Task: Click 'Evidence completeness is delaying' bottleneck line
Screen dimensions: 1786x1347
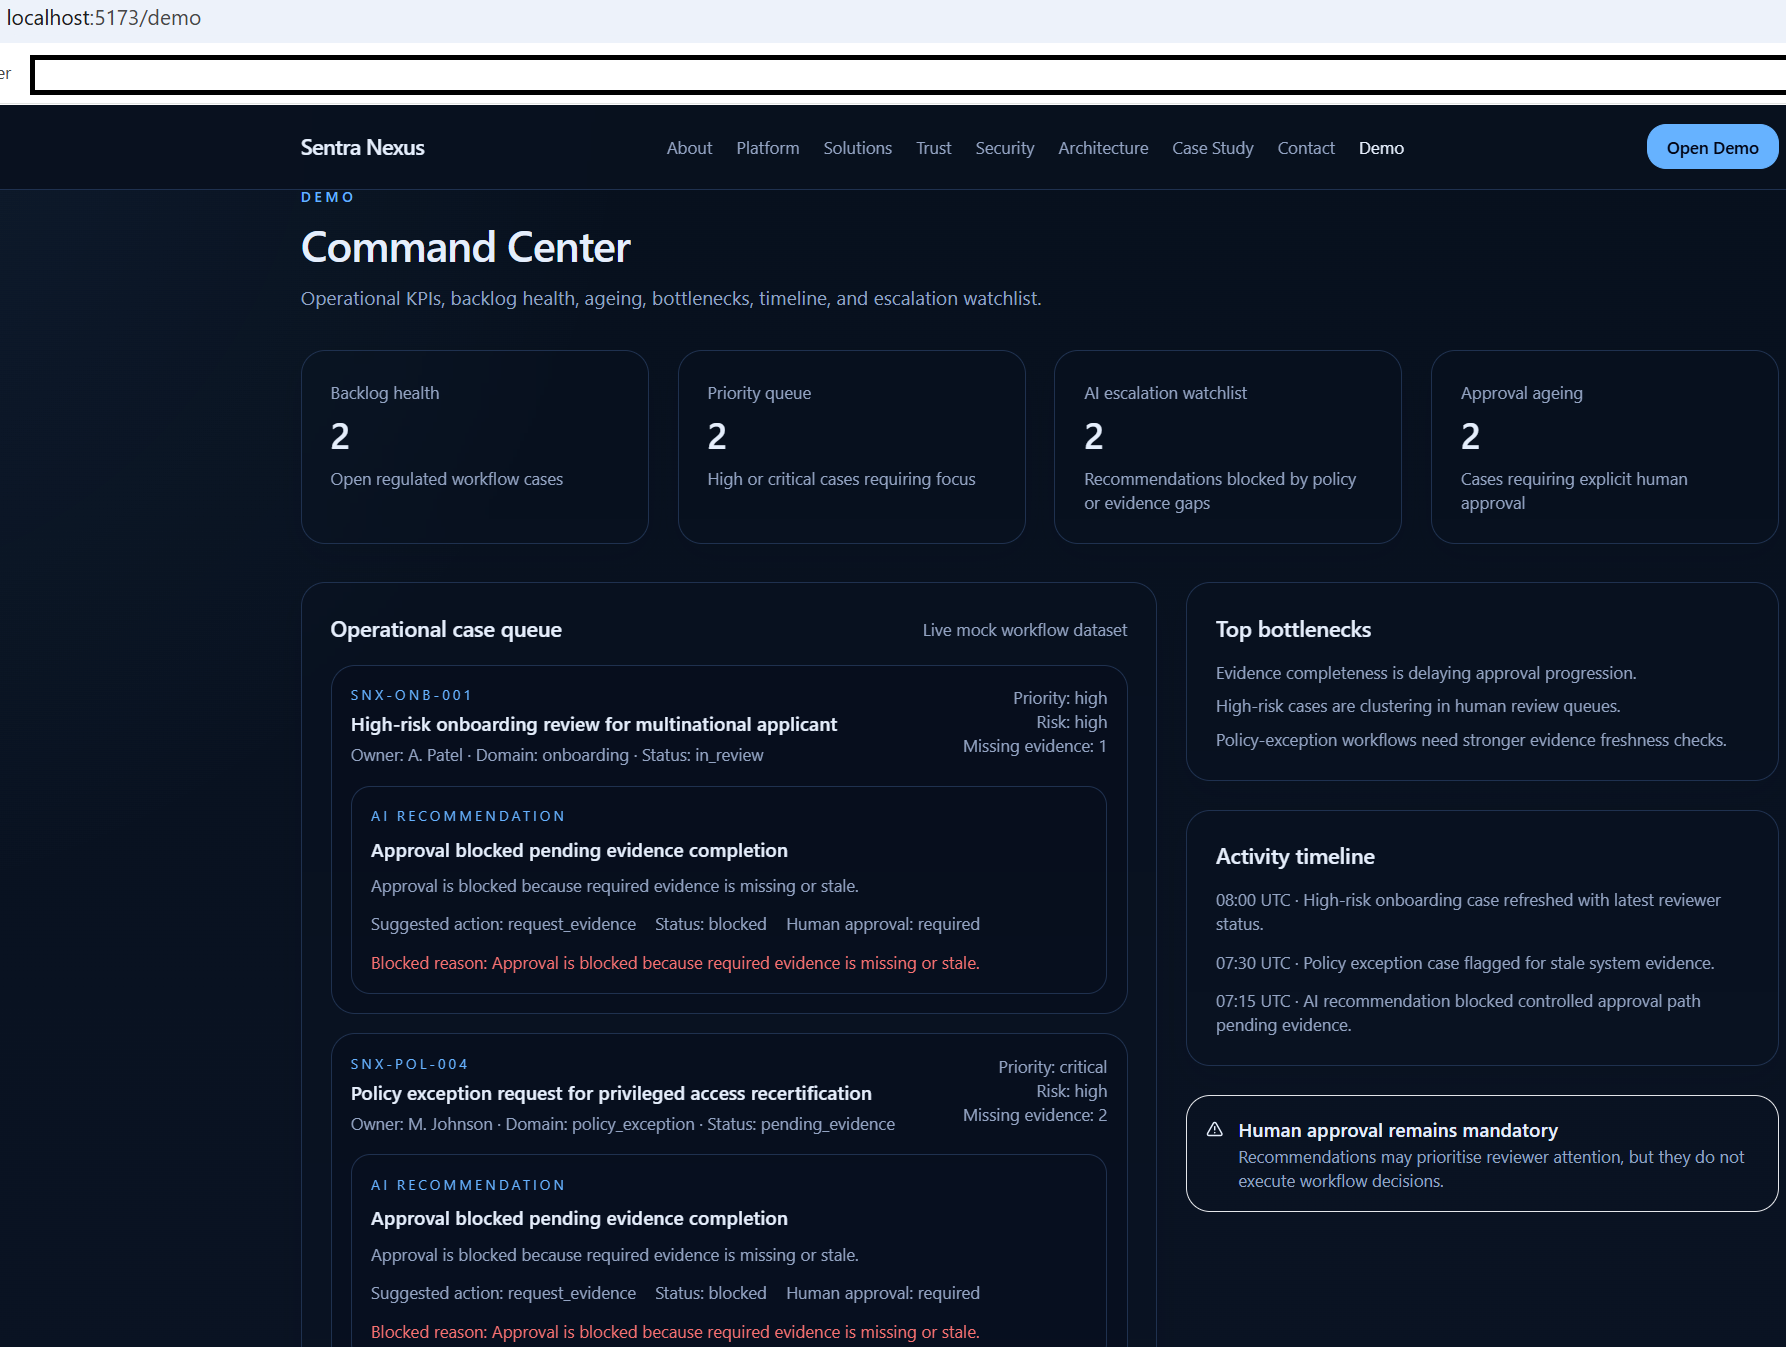Action: point(1426,673)
